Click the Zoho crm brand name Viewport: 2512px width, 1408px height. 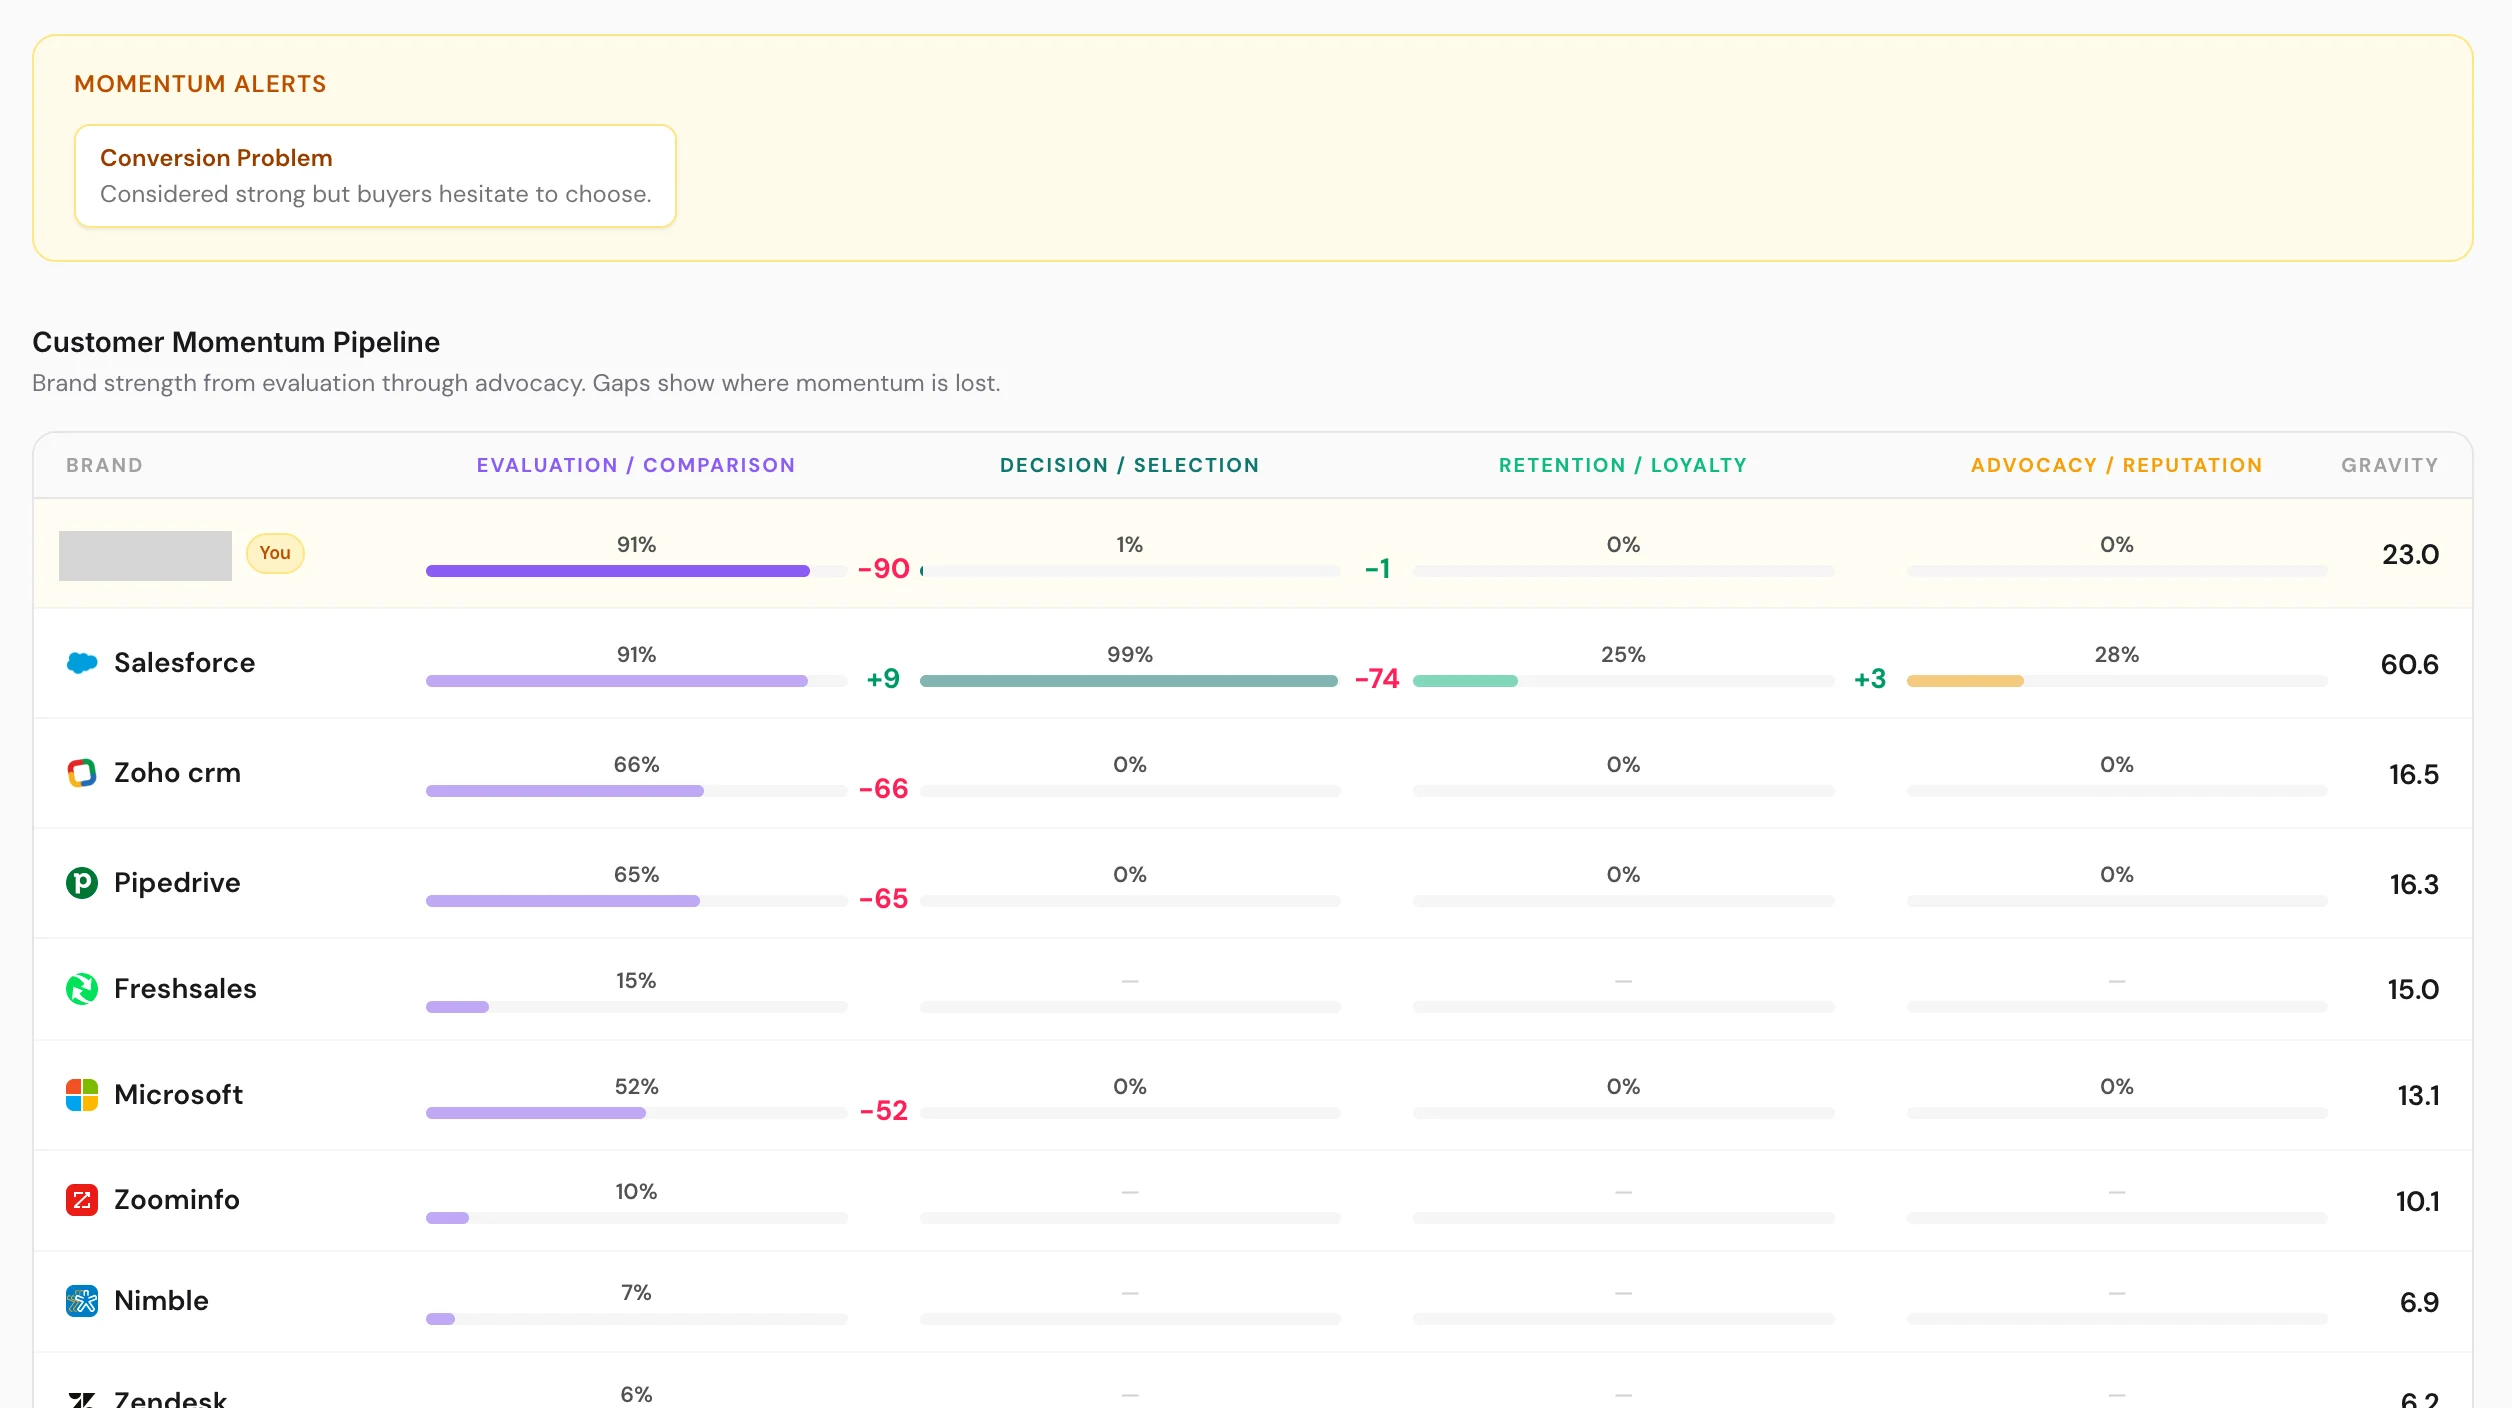(x=177, y=773)
